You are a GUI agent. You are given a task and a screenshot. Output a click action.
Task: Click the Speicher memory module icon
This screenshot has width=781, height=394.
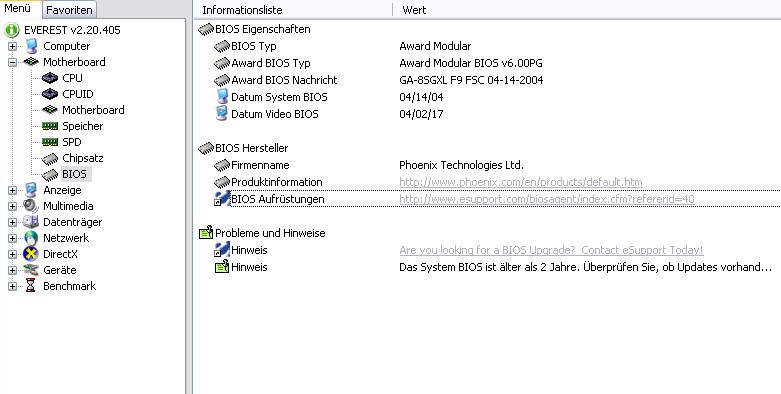(x=50, y=126)
